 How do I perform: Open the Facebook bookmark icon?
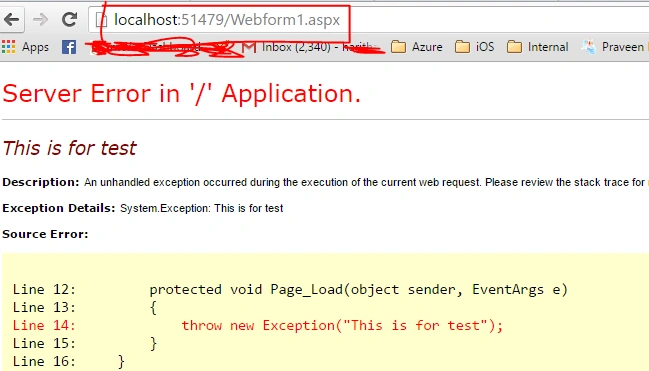coord(69,47)
